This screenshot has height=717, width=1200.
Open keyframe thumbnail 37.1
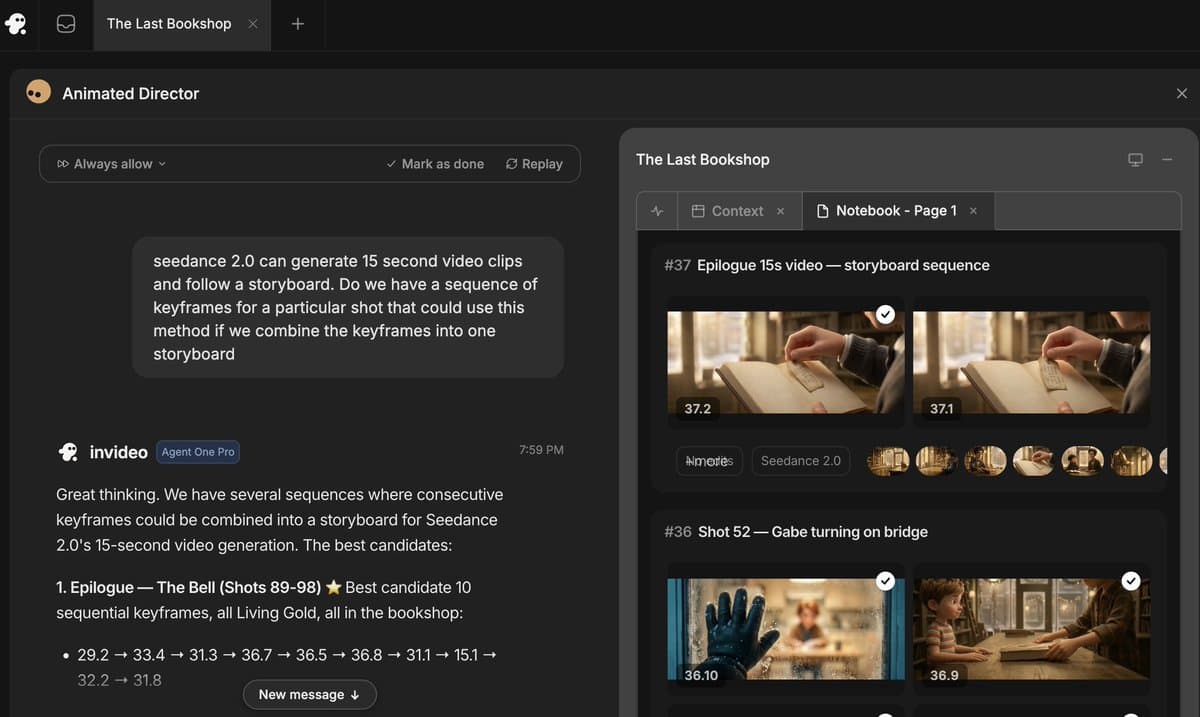(x=1031, y=362)
